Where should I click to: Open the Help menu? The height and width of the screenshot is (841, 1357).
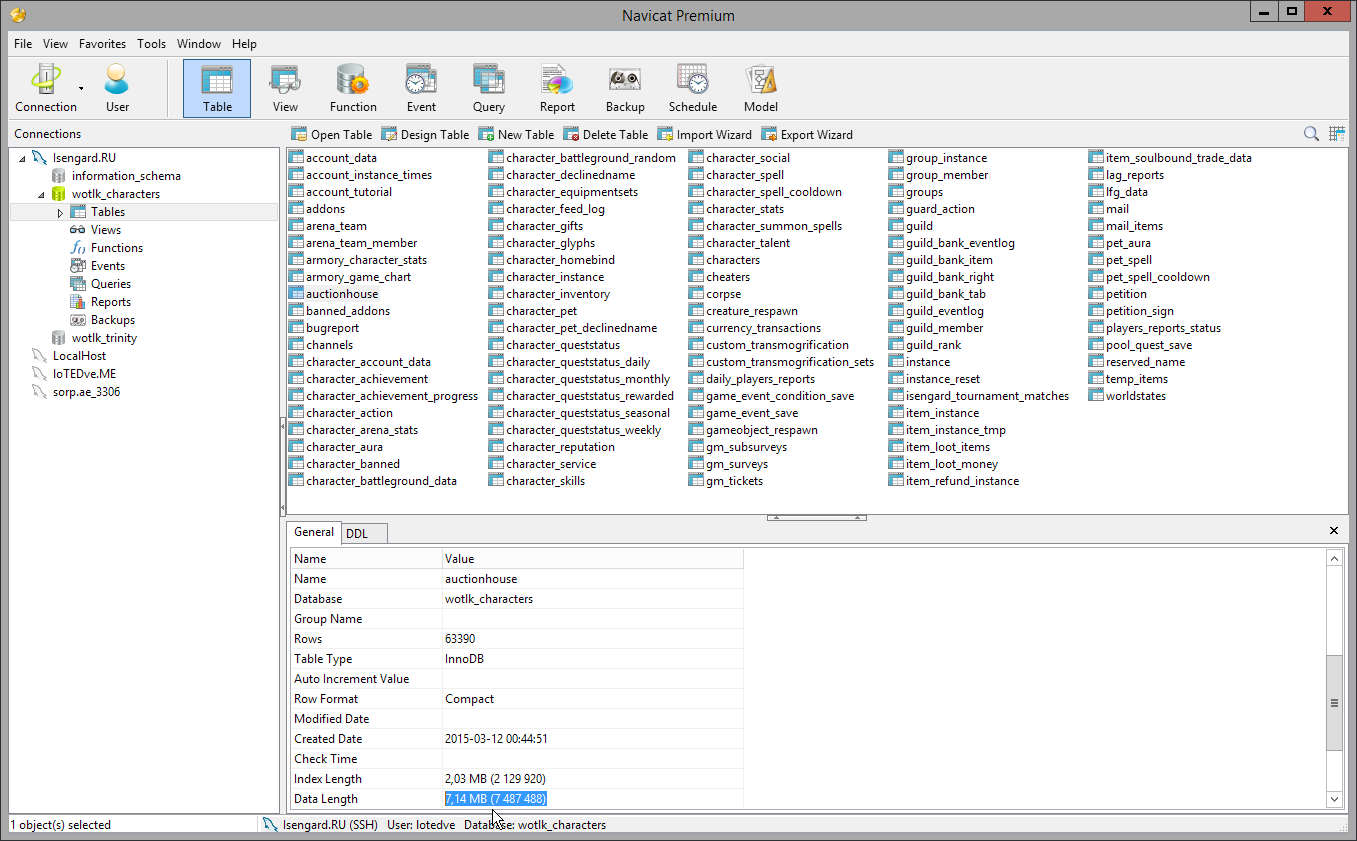[x=244, y=44]
